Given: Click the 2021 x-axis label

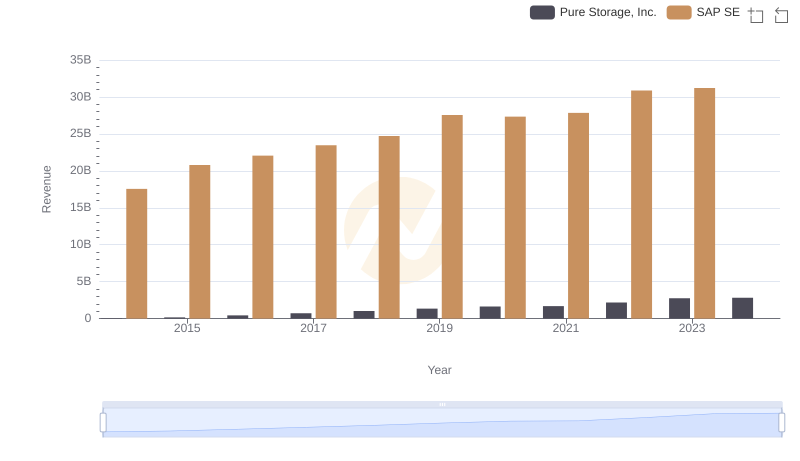Looking at the screenshot, I should [566, 328].
